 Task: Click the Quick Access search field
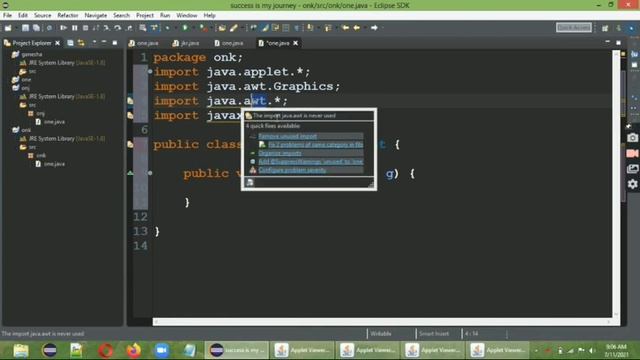point(573,27)
